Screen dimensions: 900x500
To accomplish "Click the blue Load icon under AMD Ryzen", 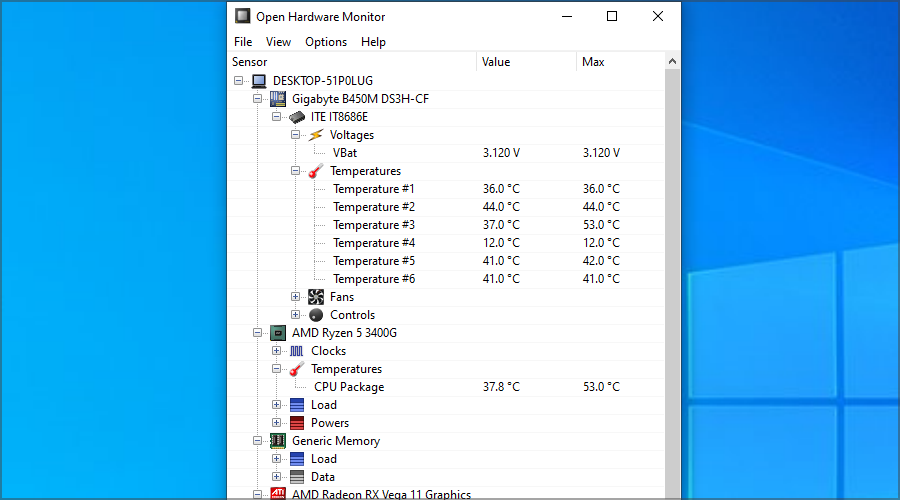I will click(x=297, y=405).
